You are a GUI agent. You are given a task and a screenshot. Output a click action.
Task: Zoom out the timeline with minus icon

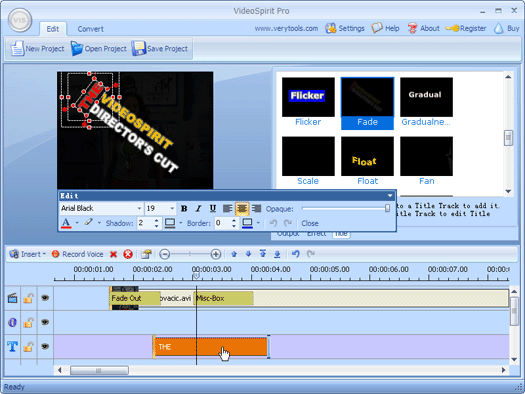coord(164,254)
